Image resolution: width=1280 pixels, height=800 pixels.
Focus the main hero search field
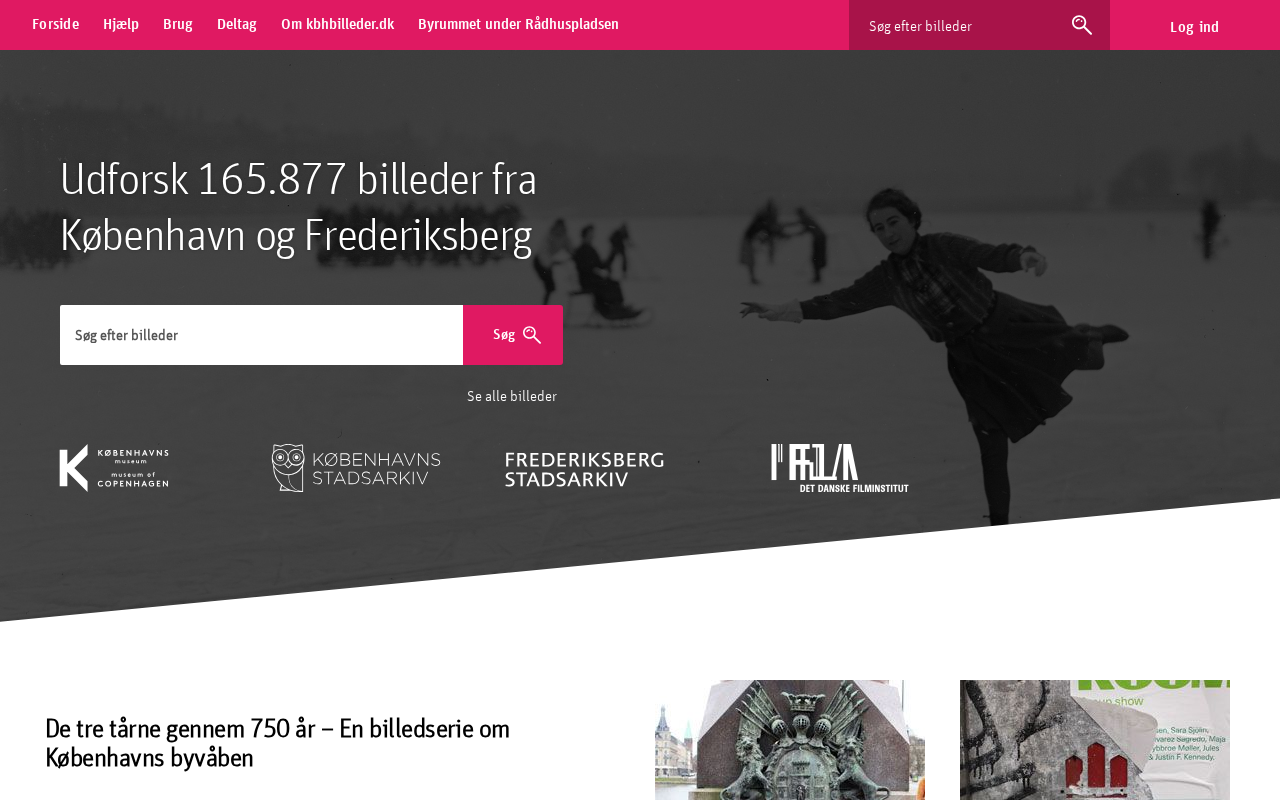[x=261, y=335]
